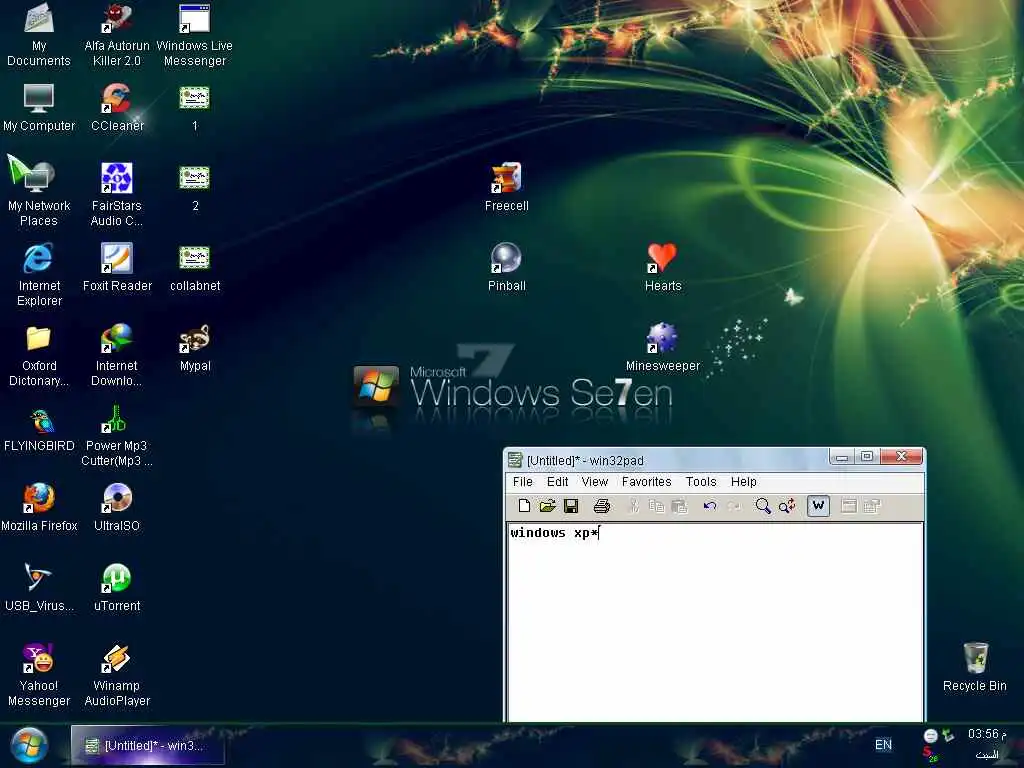1024x768 pixels.
Task: Select the My Computer desktop icon
Action: (x=39, y=108)
